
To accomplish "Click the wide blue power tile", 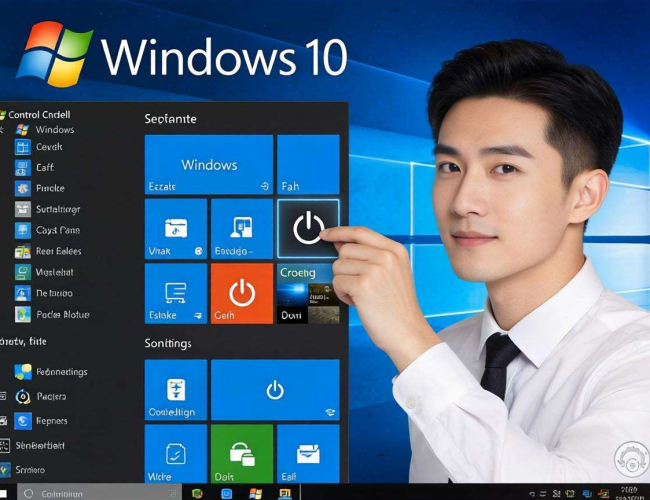I will pyautogui.click(x=275, y=390).
